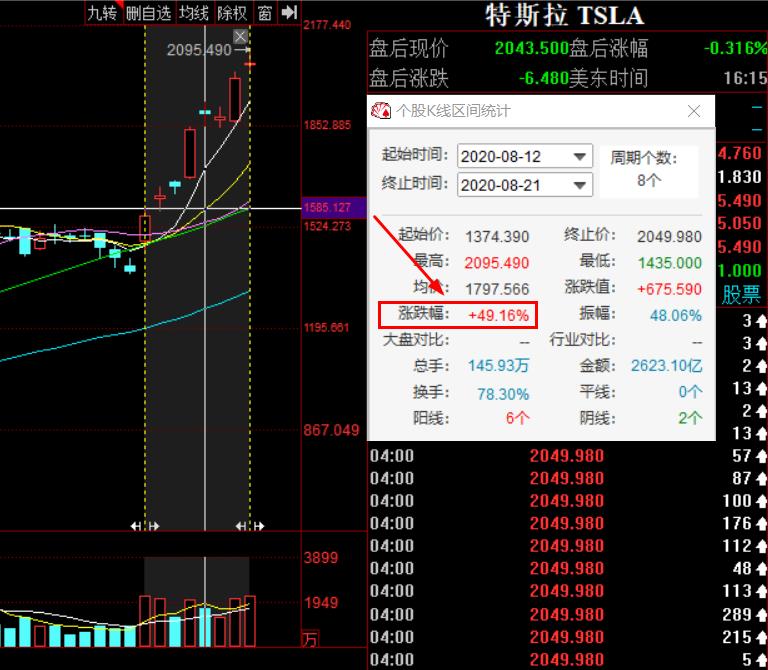The image size is (768, 670).
Task: Toggle the 均线 moving average button
Action: coord(194,13)
